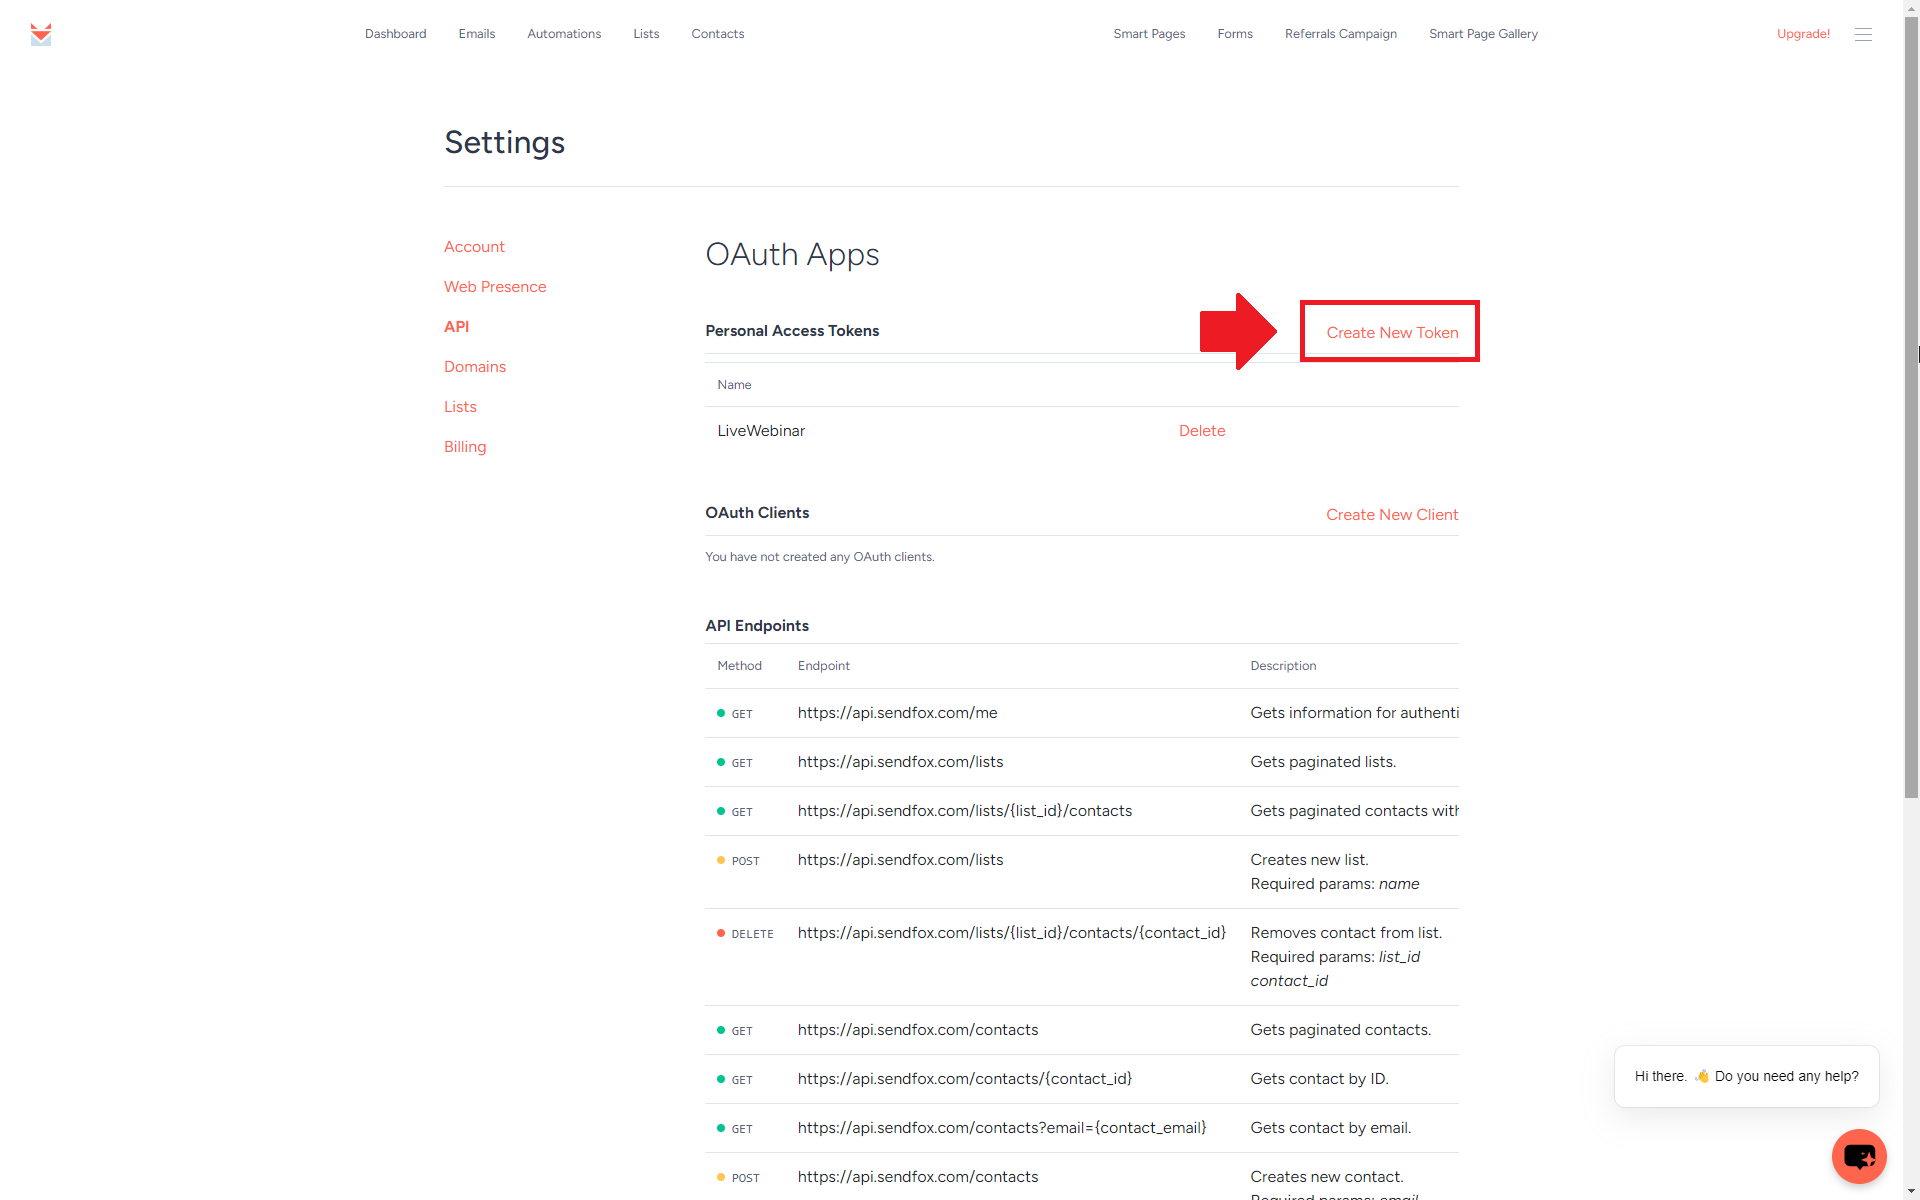
Task: Open the hamburger menu icon
Action: pos(1863,34)
